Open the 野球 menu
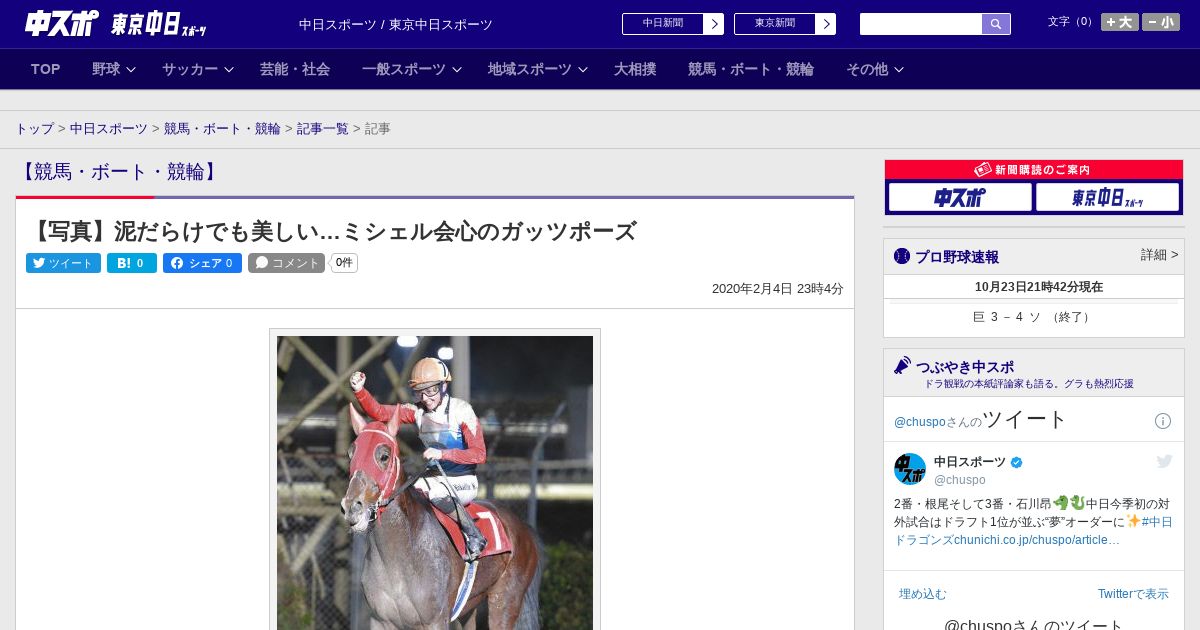 (106, 69)
